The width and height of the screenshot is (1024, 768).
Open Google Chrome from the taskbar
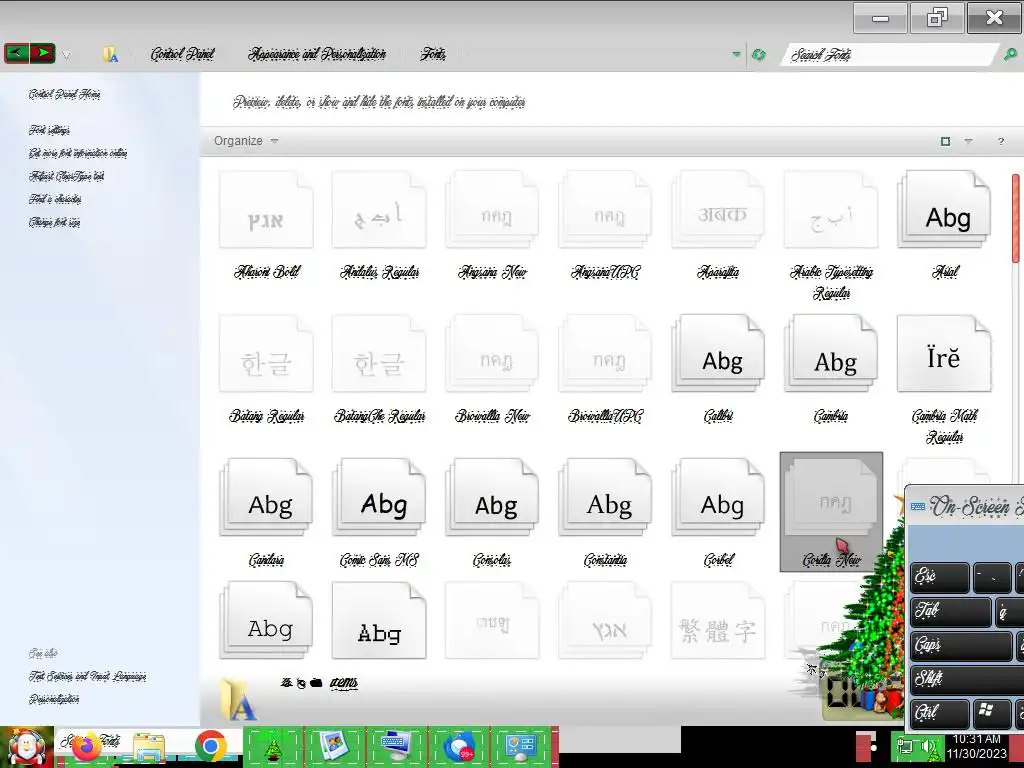coord(210,746)
